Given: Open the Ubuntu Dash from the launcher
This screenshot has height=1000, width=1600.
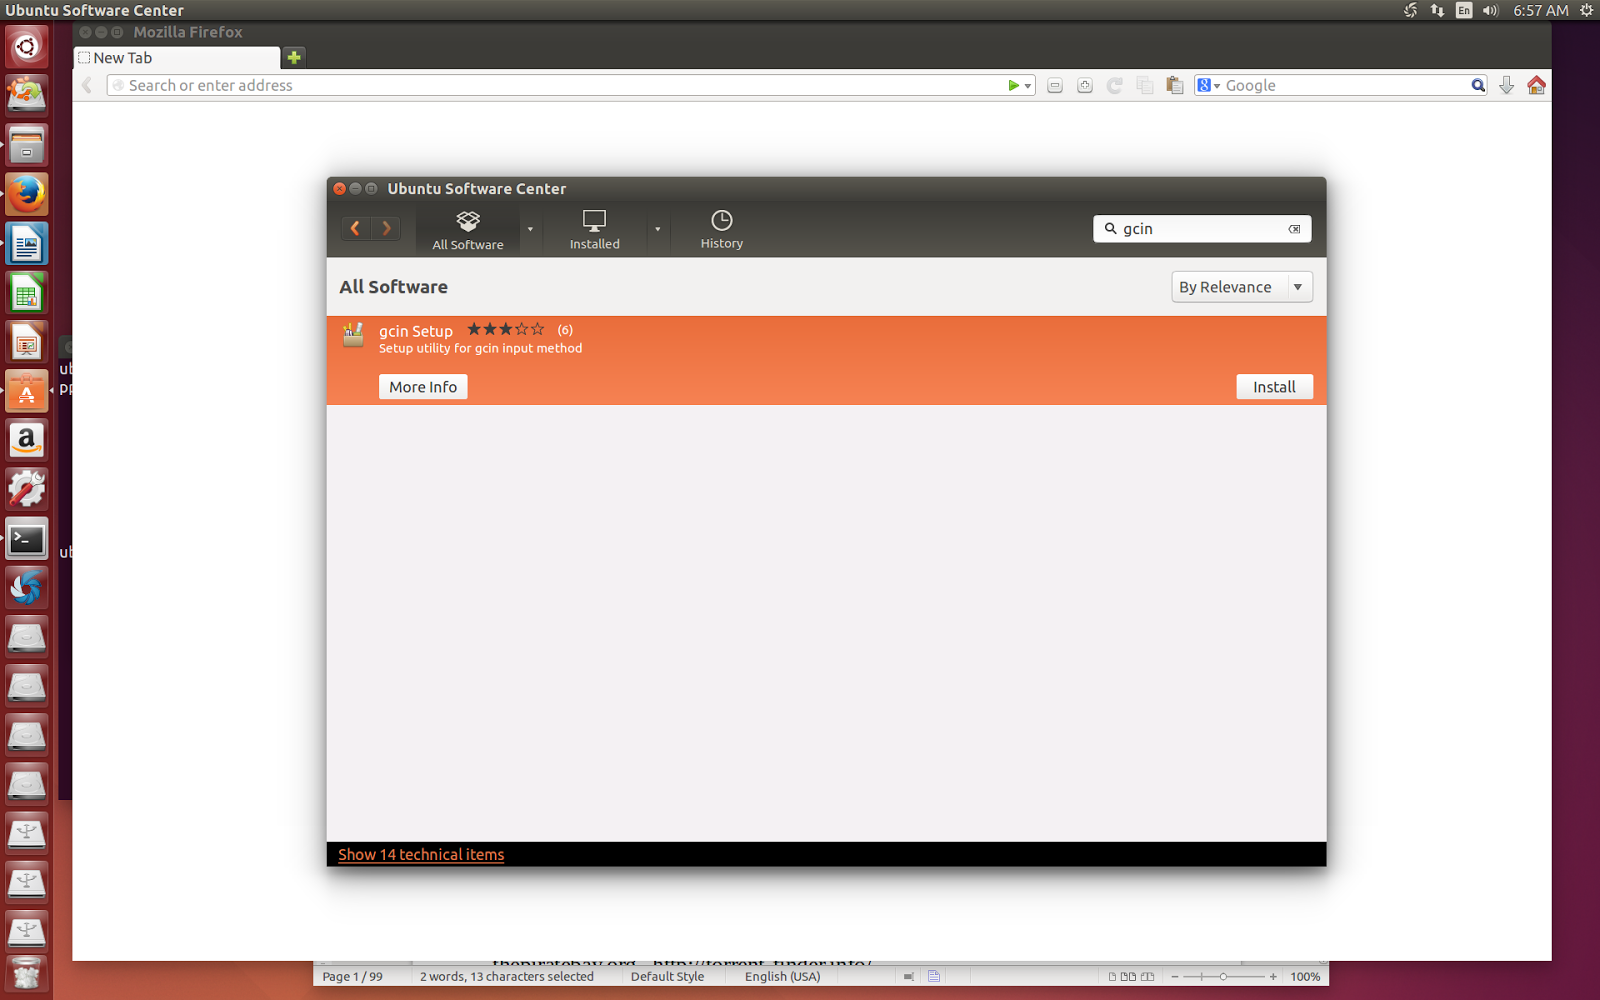Looking at the screenshot, I should coord(27,47).
